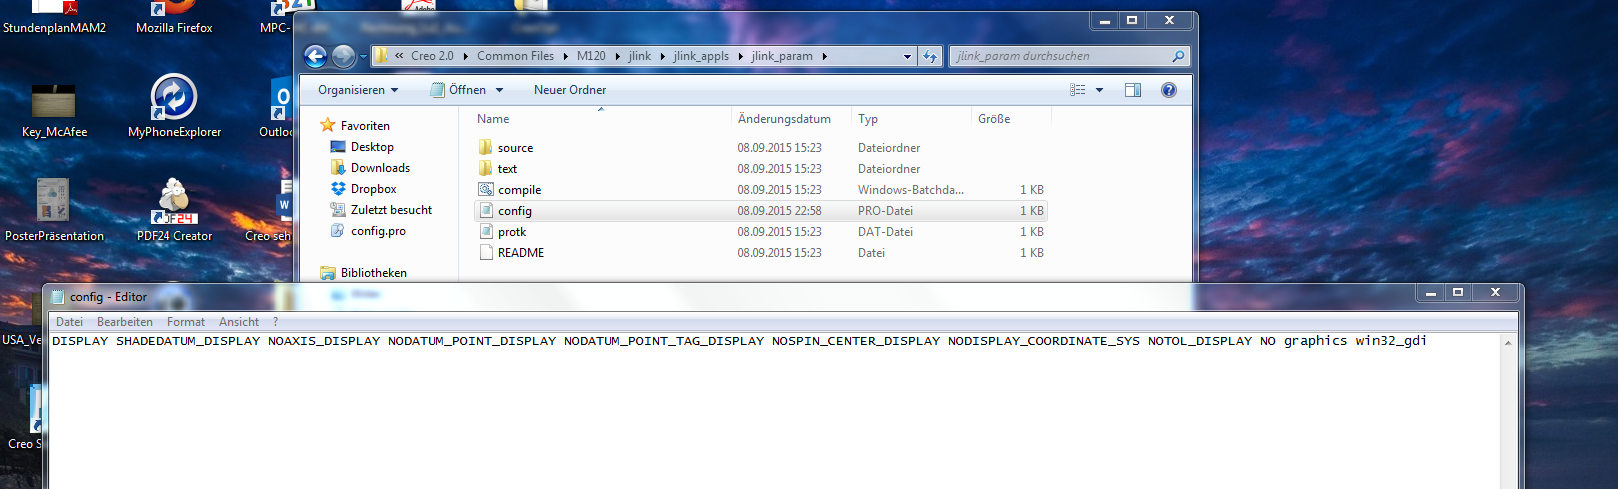Select the protk DAT file icon
The width and height of the screenshot is (1618, 489).
[x=486, y=231]
